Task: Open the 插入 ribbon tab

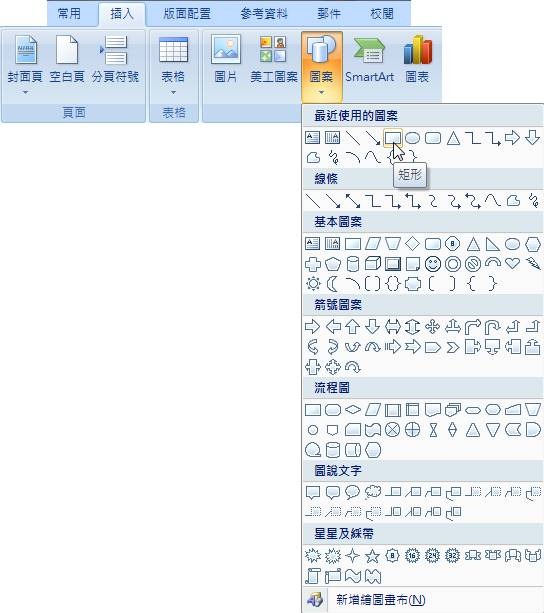Action: (122, 14)
